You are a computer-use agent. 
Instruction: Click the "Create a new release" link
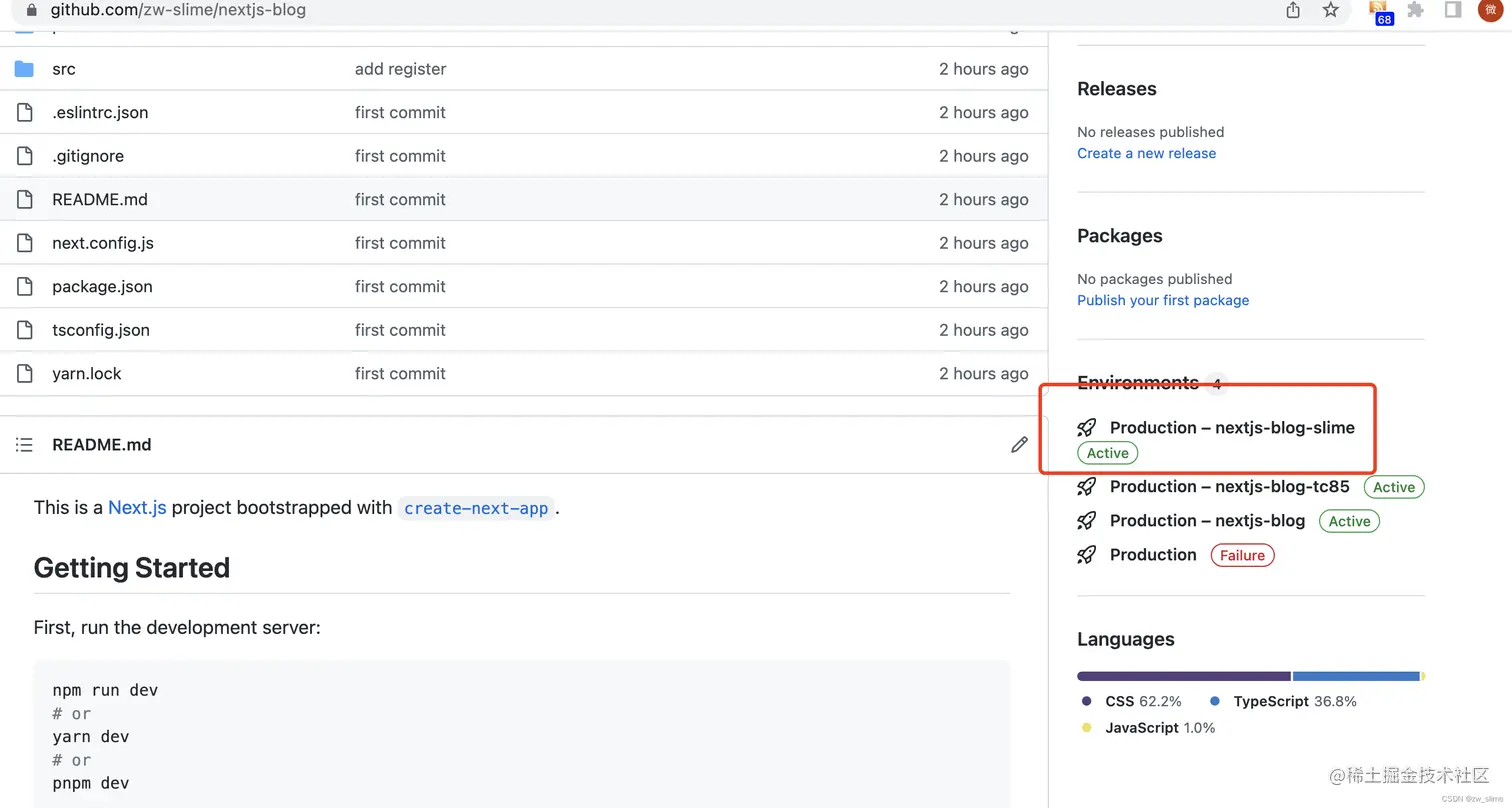point(1146,153)
